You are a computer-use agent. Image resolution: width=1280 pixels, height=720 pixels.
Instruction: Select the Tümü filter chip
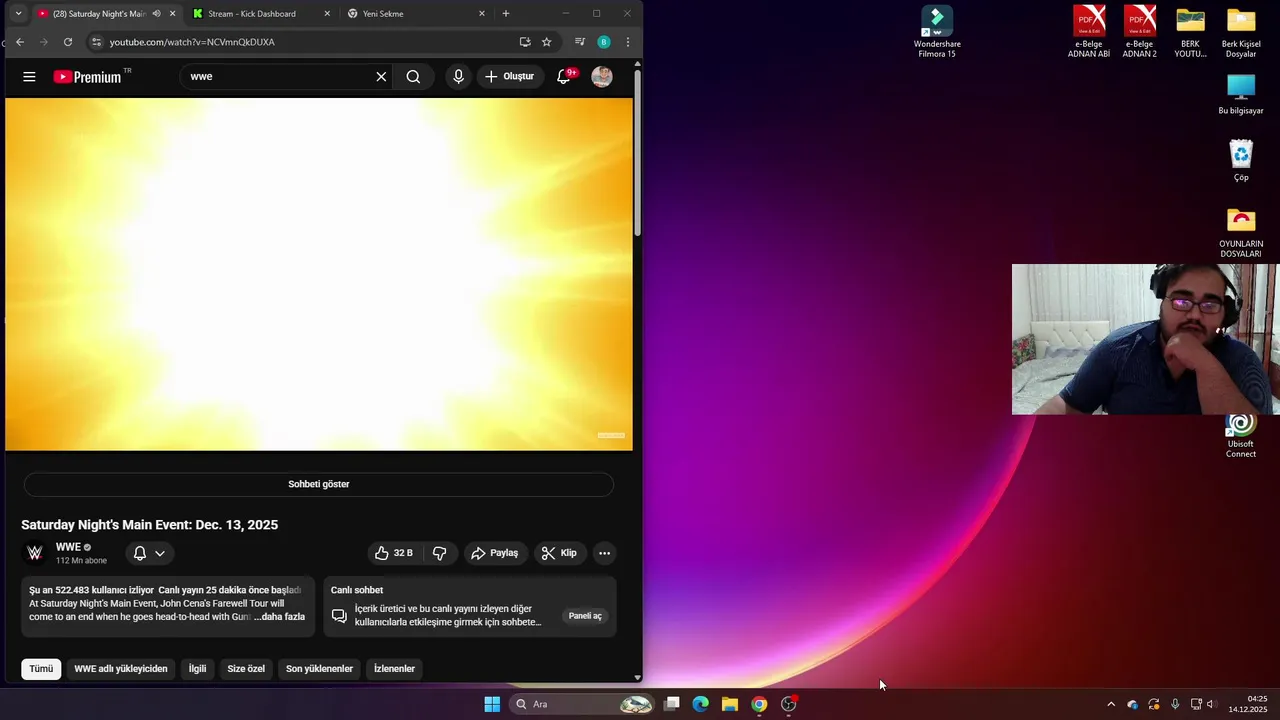point(41,669)
